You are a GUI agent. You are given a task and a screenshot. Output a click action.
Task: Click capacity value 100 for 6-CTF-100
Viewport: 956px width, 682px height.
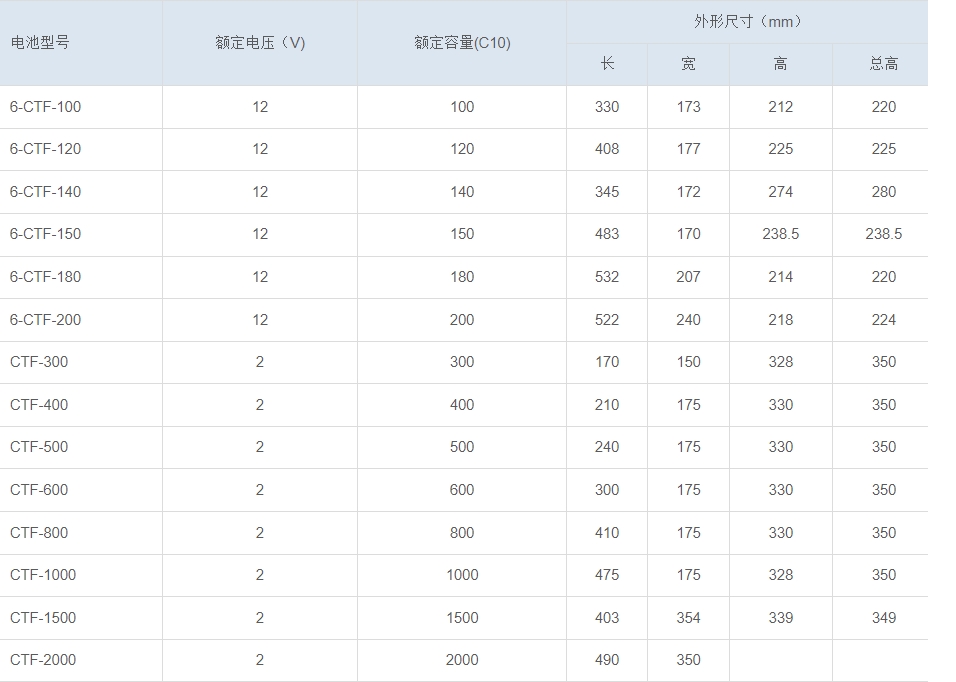pos(462,107)
